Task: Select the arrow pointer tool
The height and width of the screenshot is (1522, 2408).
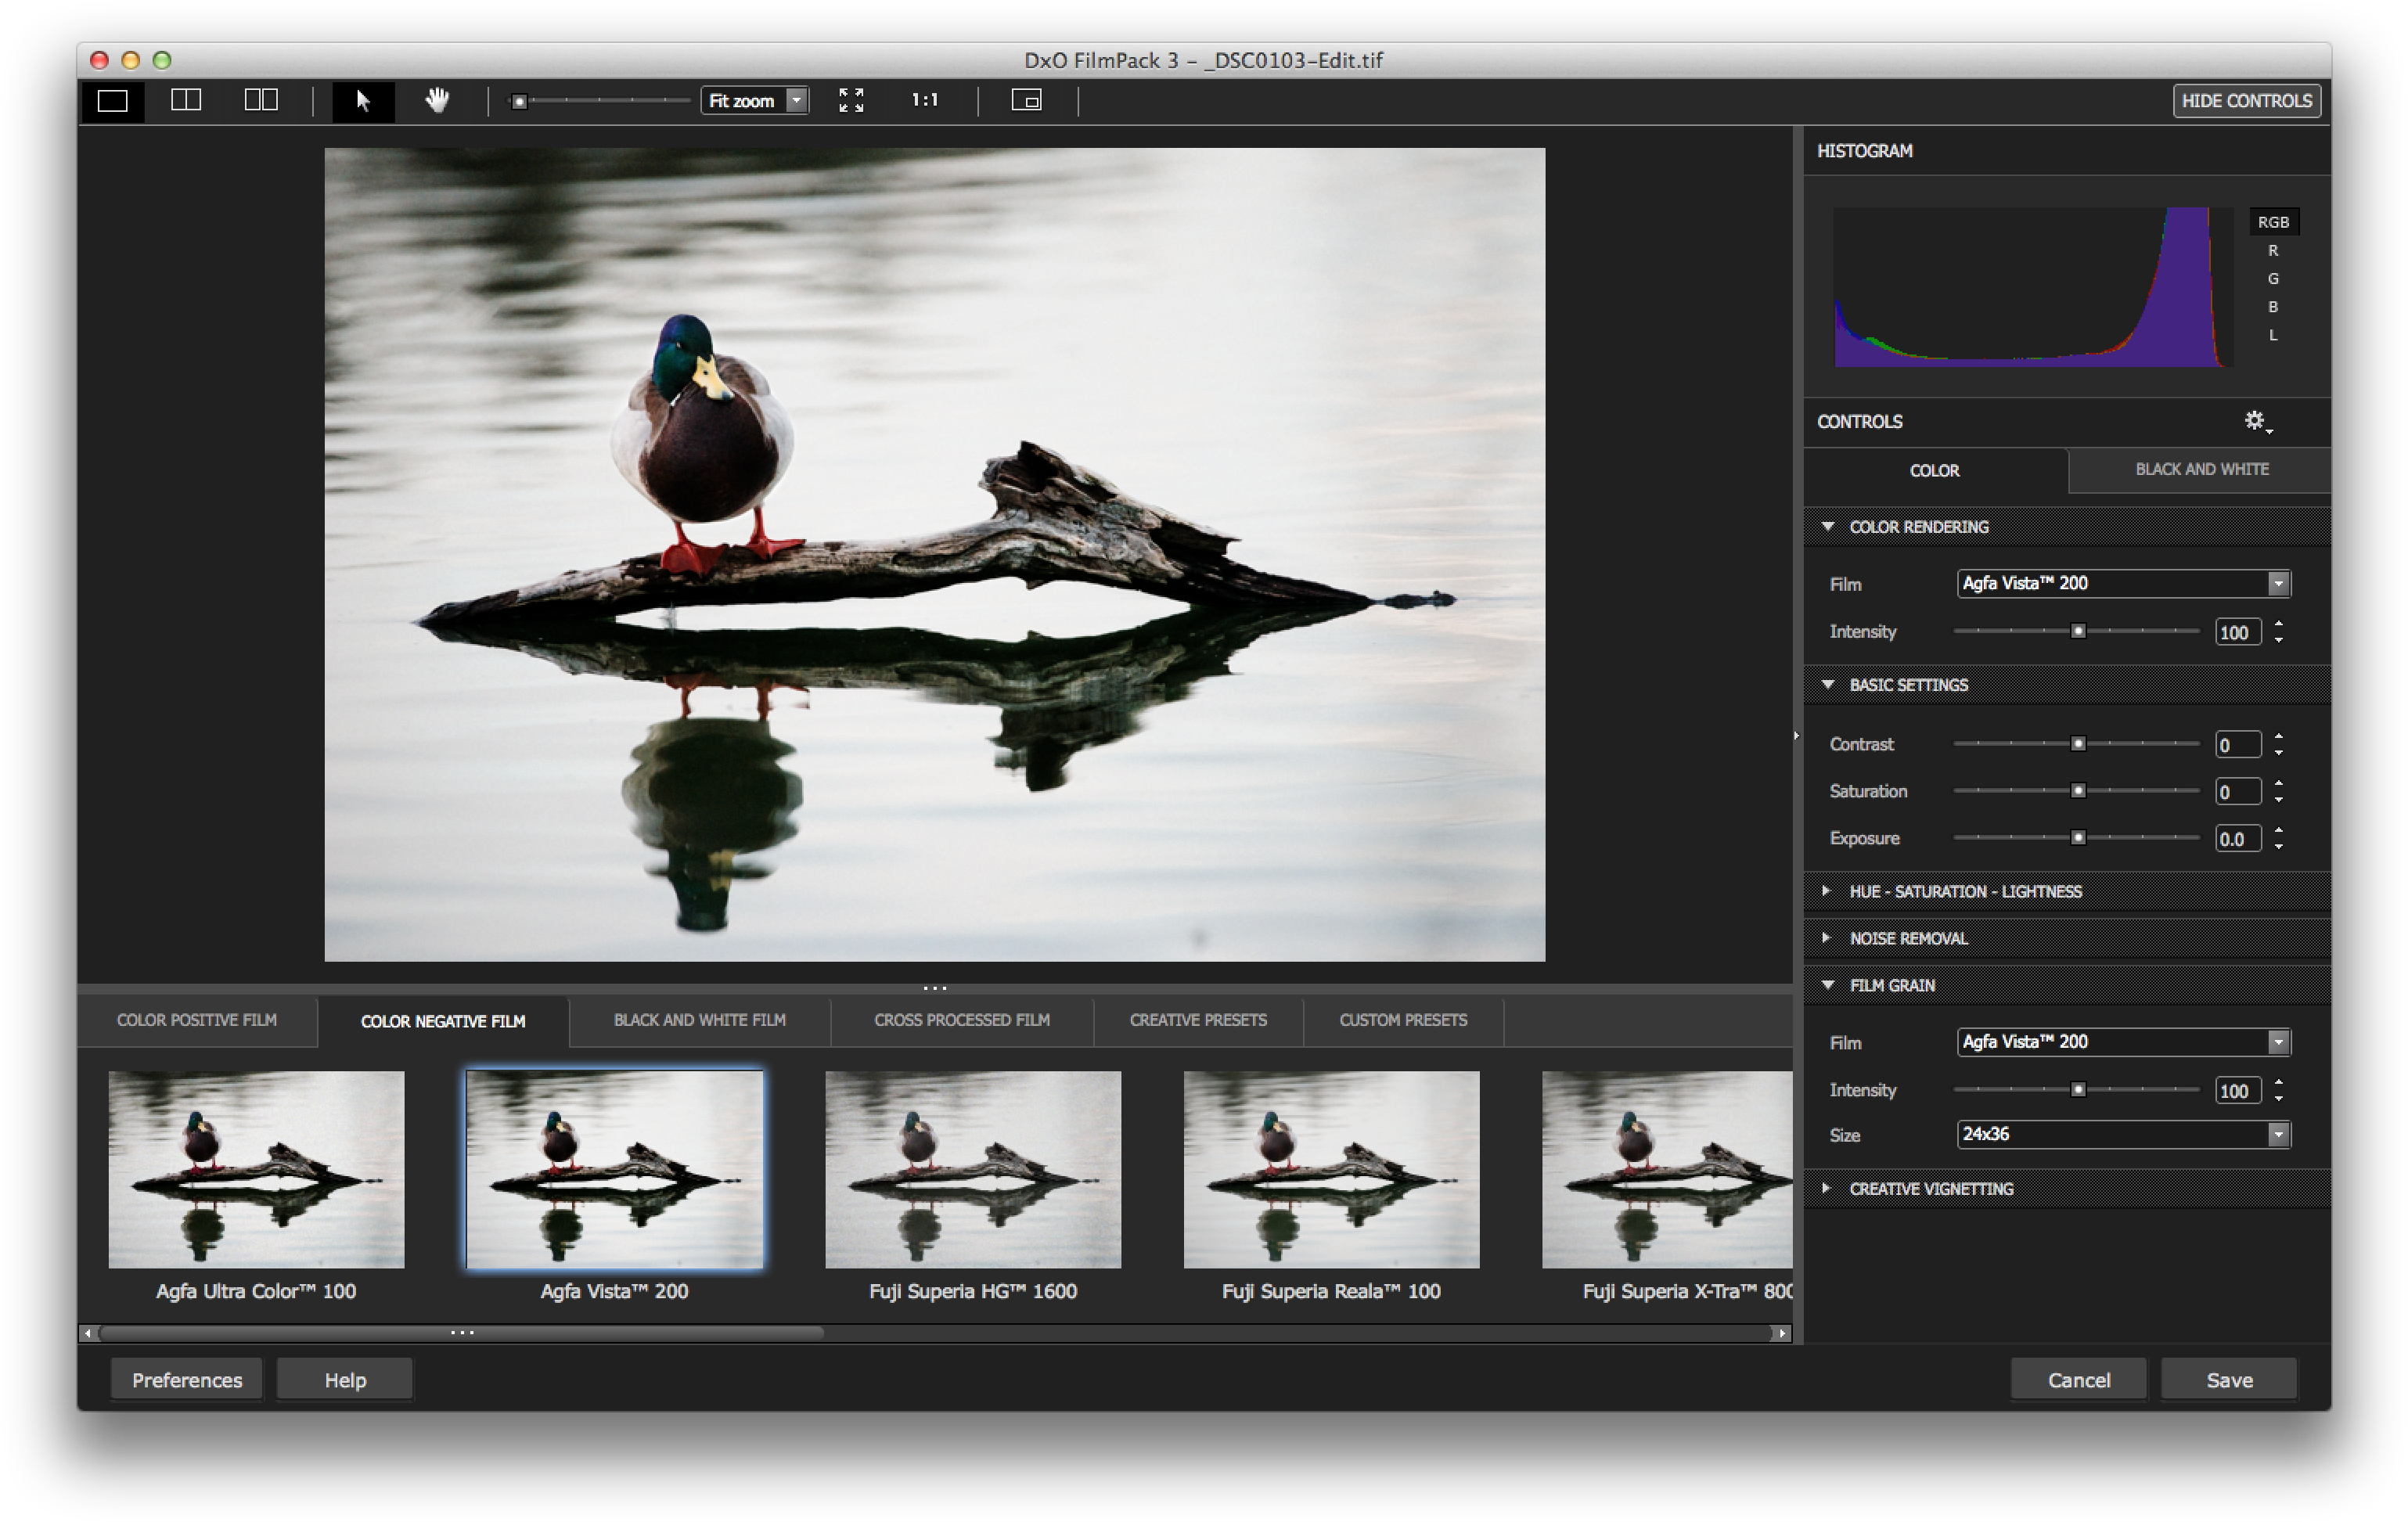Action: tap(362, 100)
